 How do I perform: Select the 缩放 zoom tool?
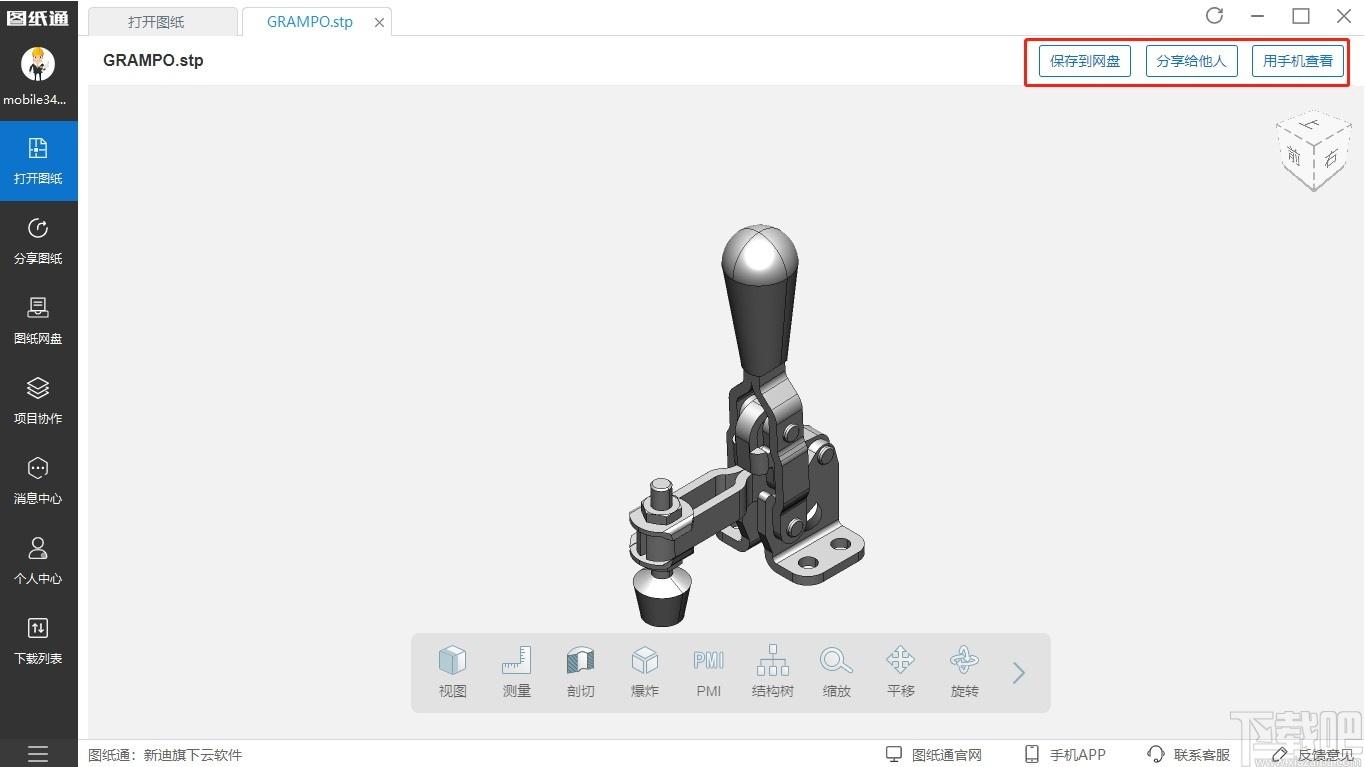point(837,672)
